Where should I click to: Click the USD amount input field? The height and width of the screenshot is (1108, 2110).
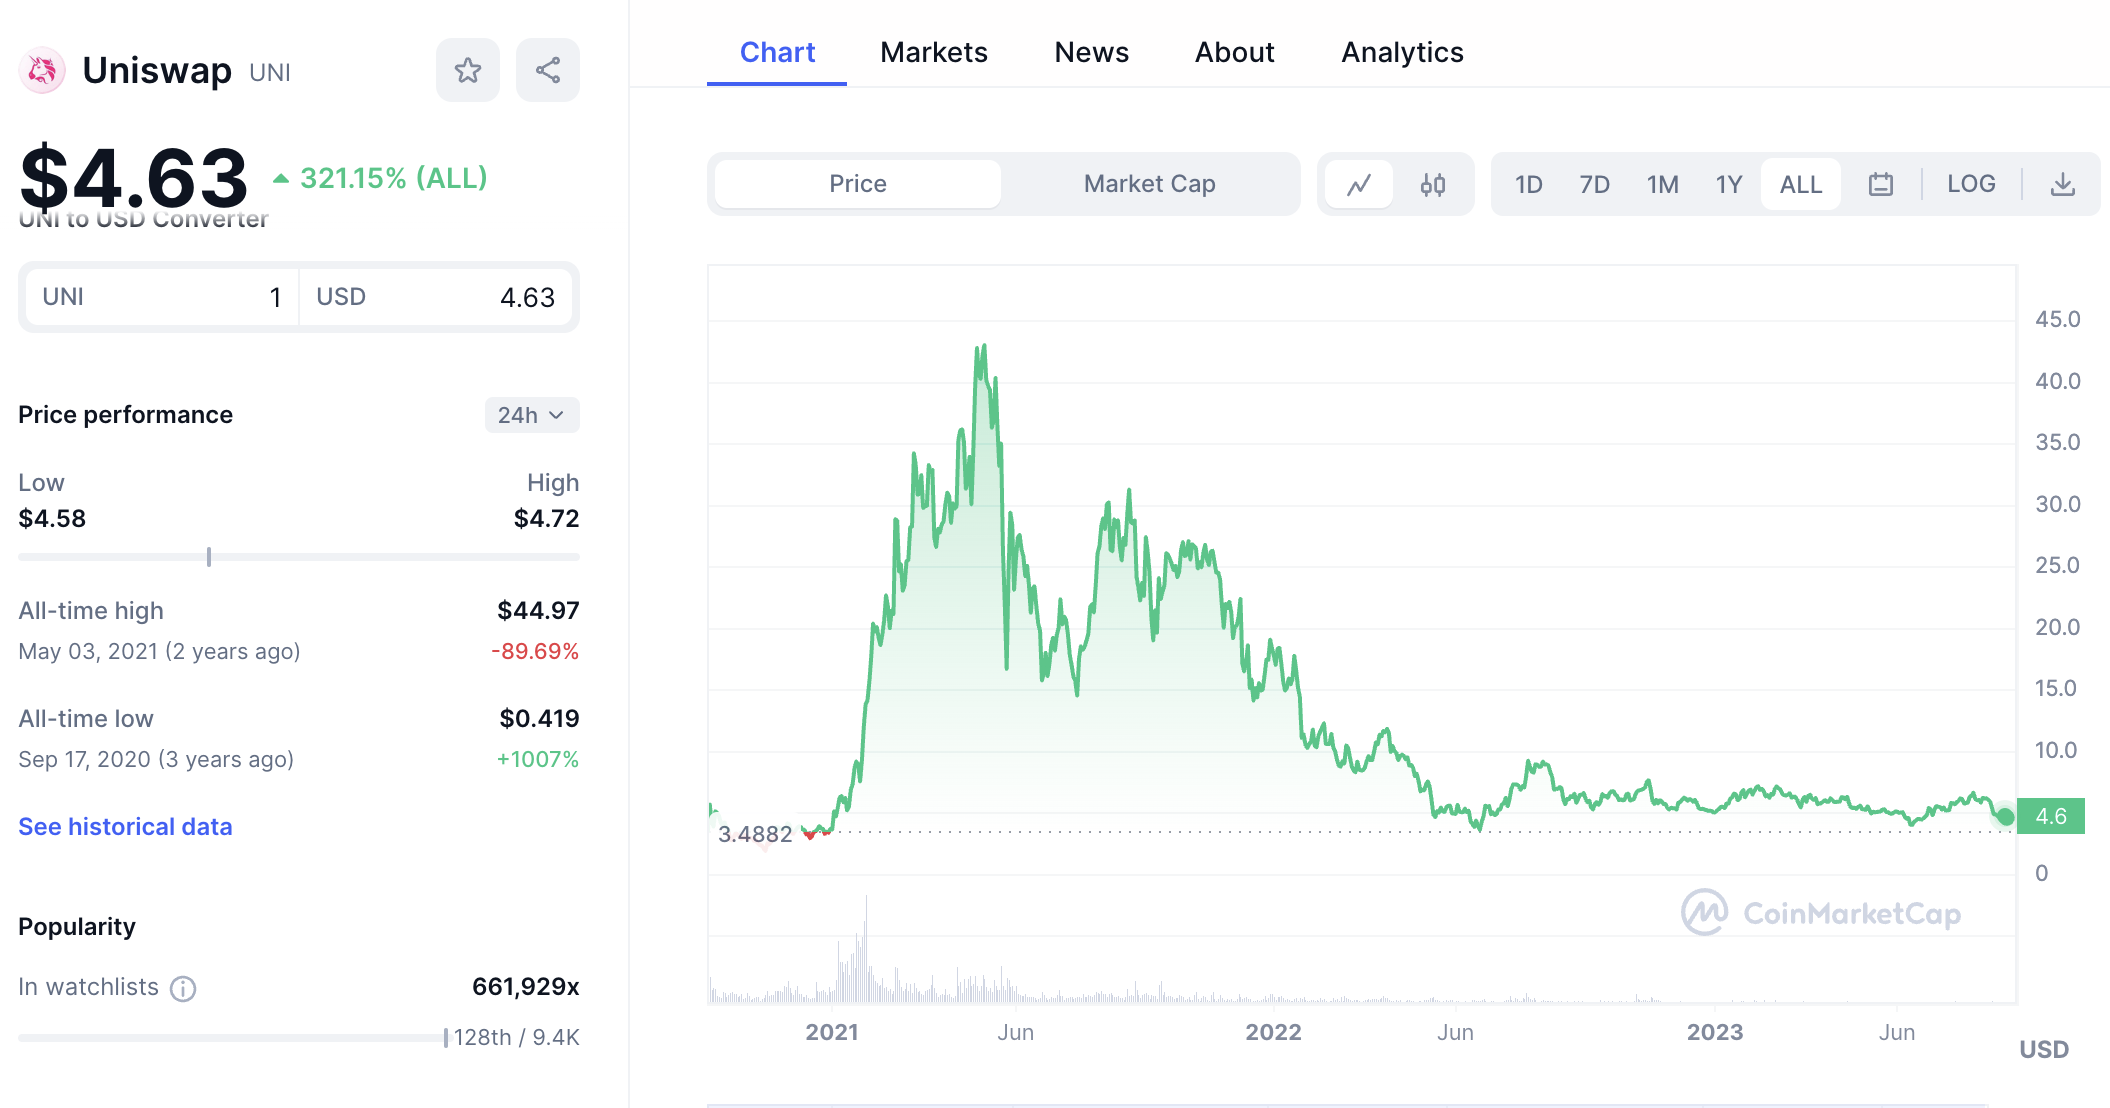[x=436, y=297]
